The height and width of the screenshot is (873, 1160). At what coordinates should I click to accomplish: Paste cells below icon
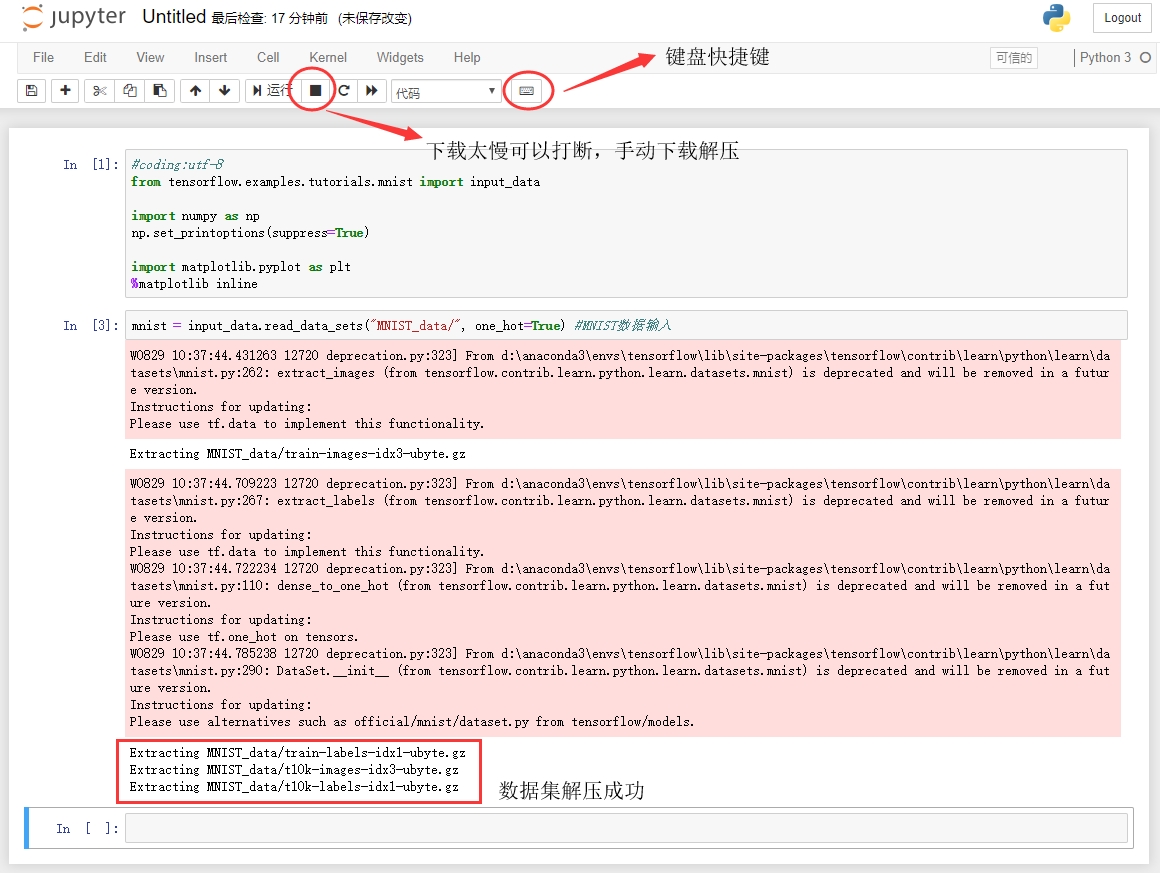tap(159, 91)
